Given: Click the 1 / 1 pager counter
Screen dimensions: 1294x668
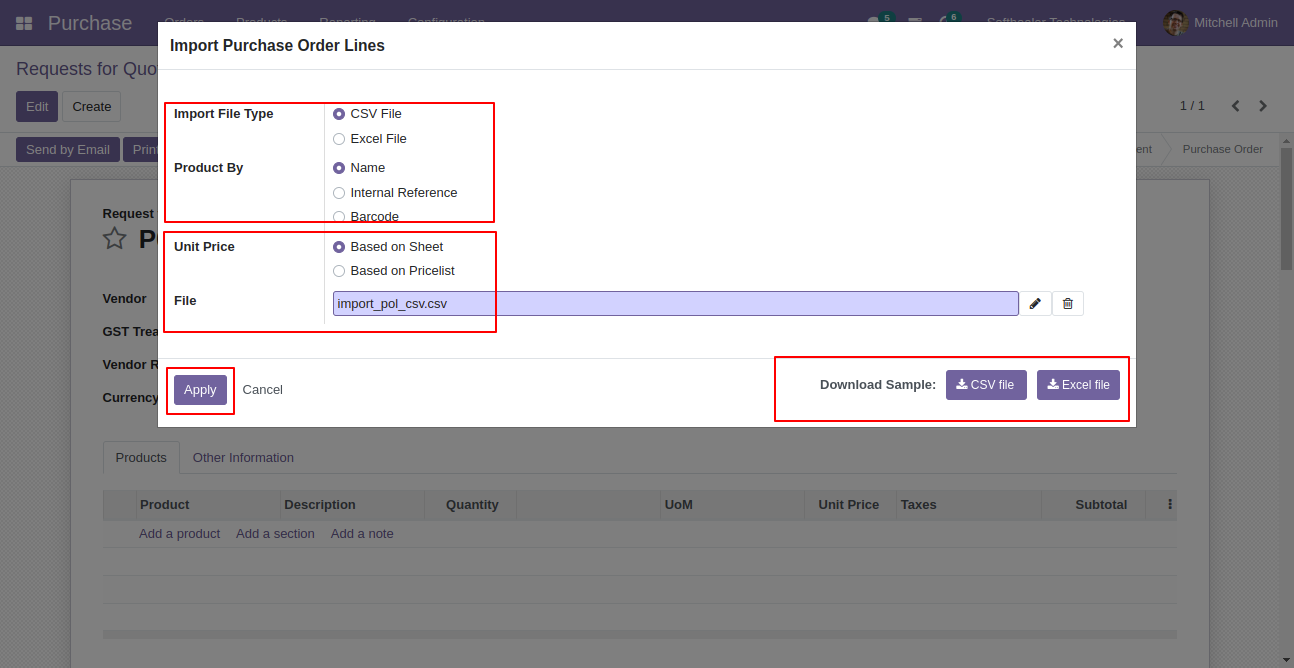Looking at the screenshot, I should pyautogui.click(x=1192, y=106).
